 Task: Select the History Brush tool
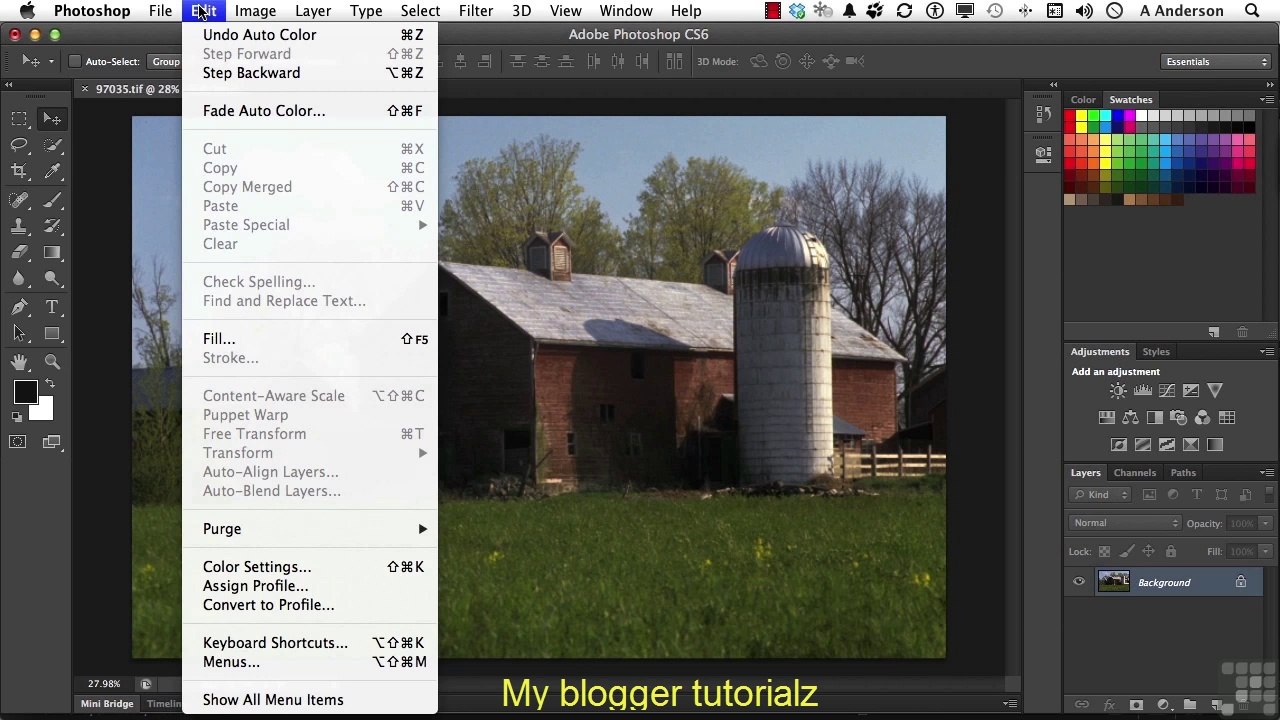[52, 227]
